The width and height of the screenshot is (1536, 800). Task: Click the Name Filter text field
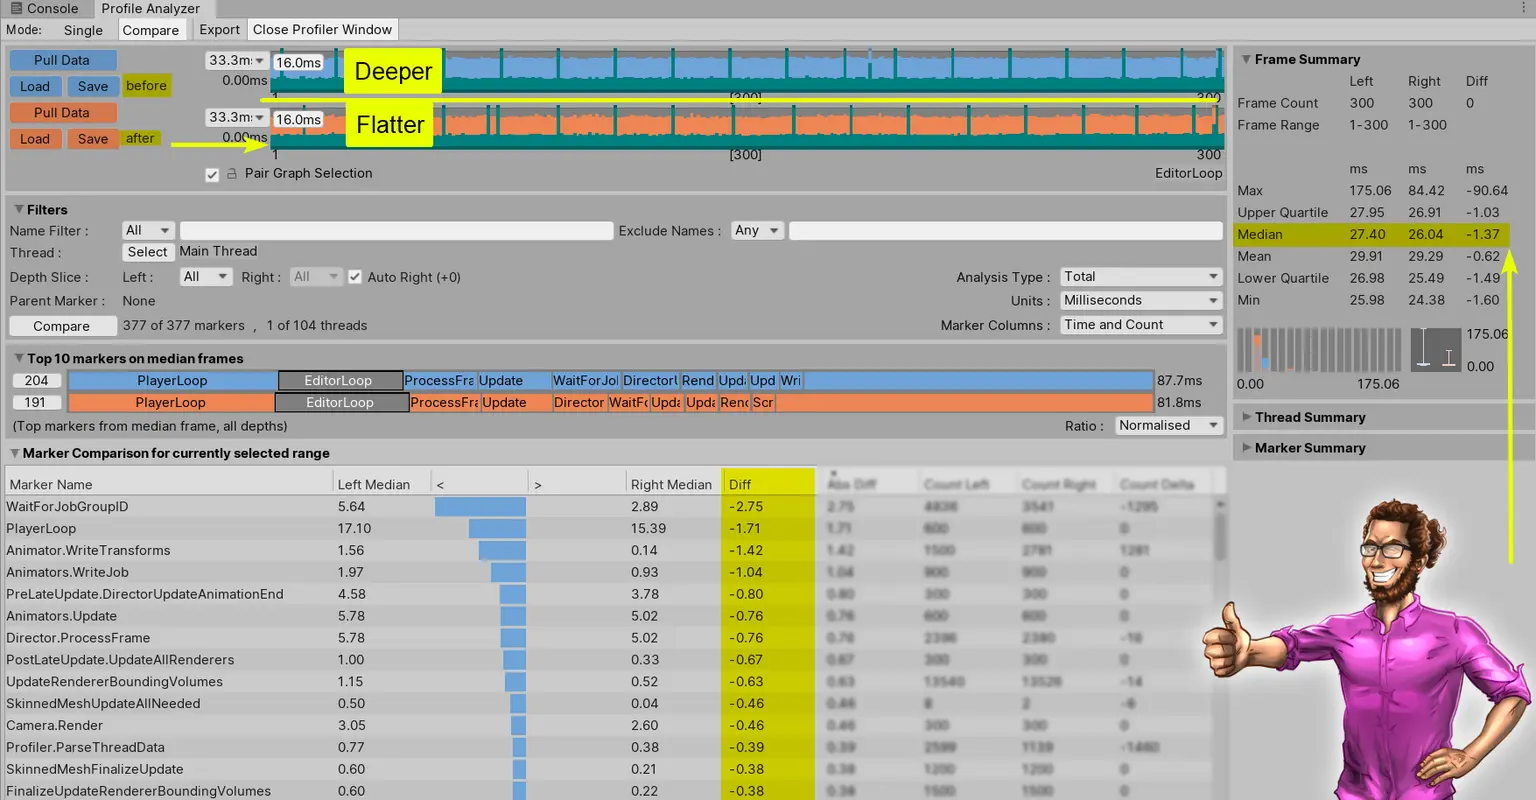coord(396,231)
